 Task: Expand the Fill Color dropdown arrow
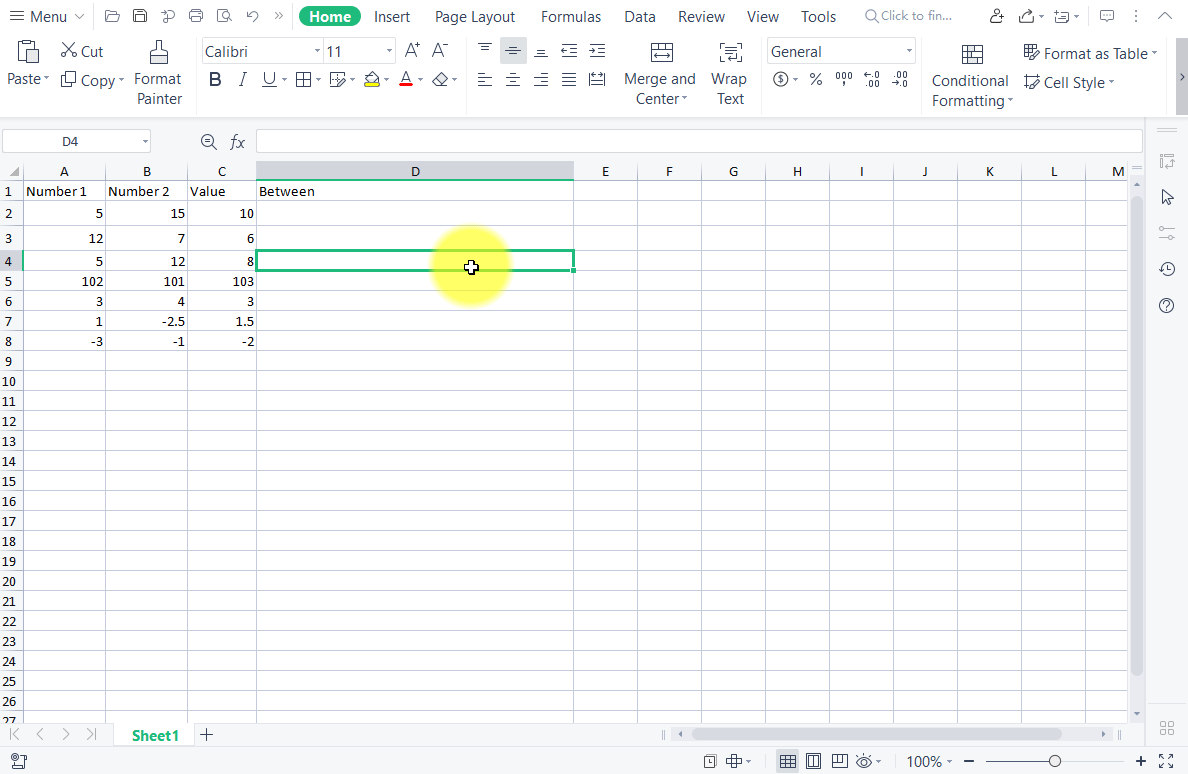(388, 79)
